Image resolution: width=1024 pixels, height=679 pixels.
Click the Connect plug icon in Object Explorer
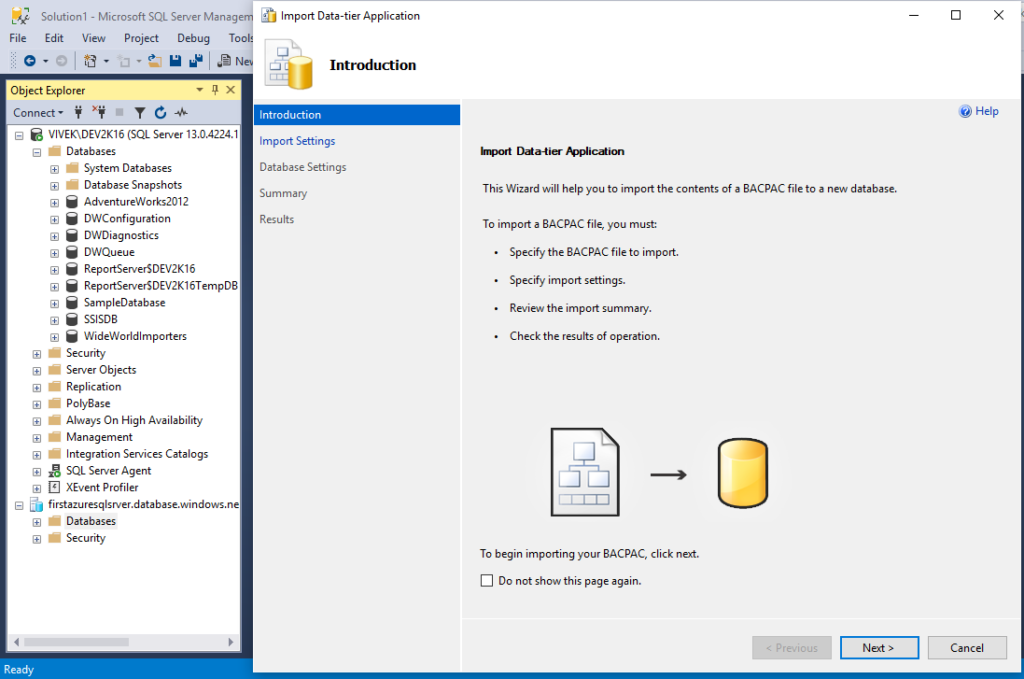78,112
